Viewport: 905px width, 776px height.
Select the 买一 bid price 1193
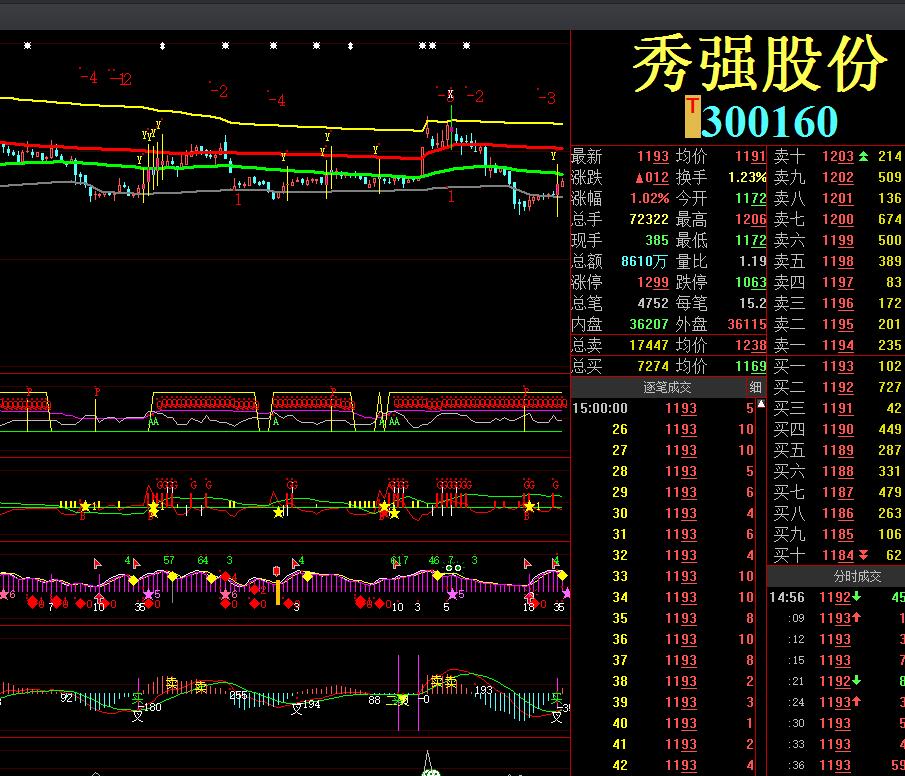pos(837,366)
